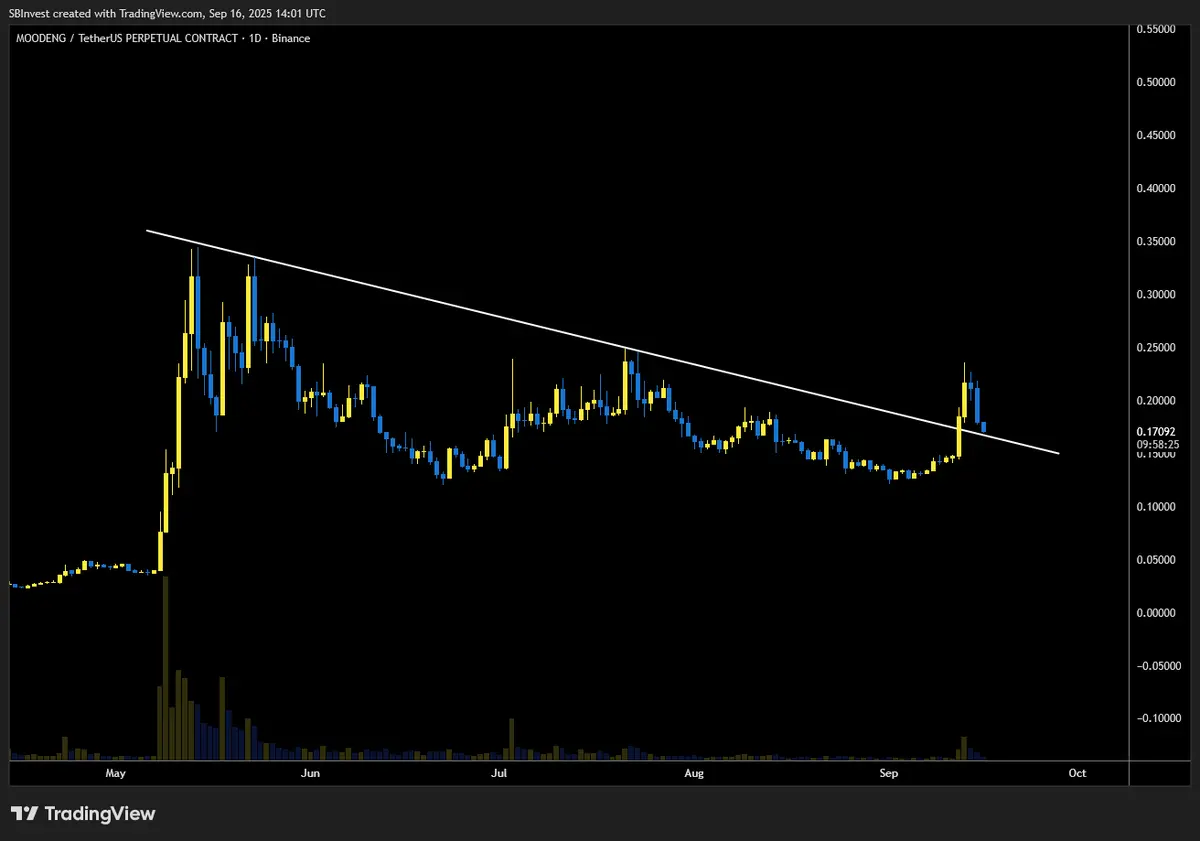The image size is (1200, 841).
Task: Click the May label on time axis
Action: tap(116, 773)
